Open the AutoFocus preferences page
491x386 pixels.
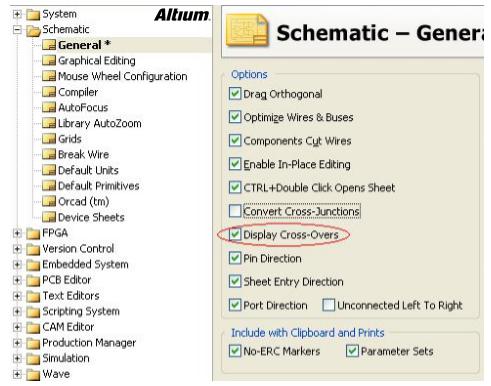pyautogui.click(x=83, y=108)
